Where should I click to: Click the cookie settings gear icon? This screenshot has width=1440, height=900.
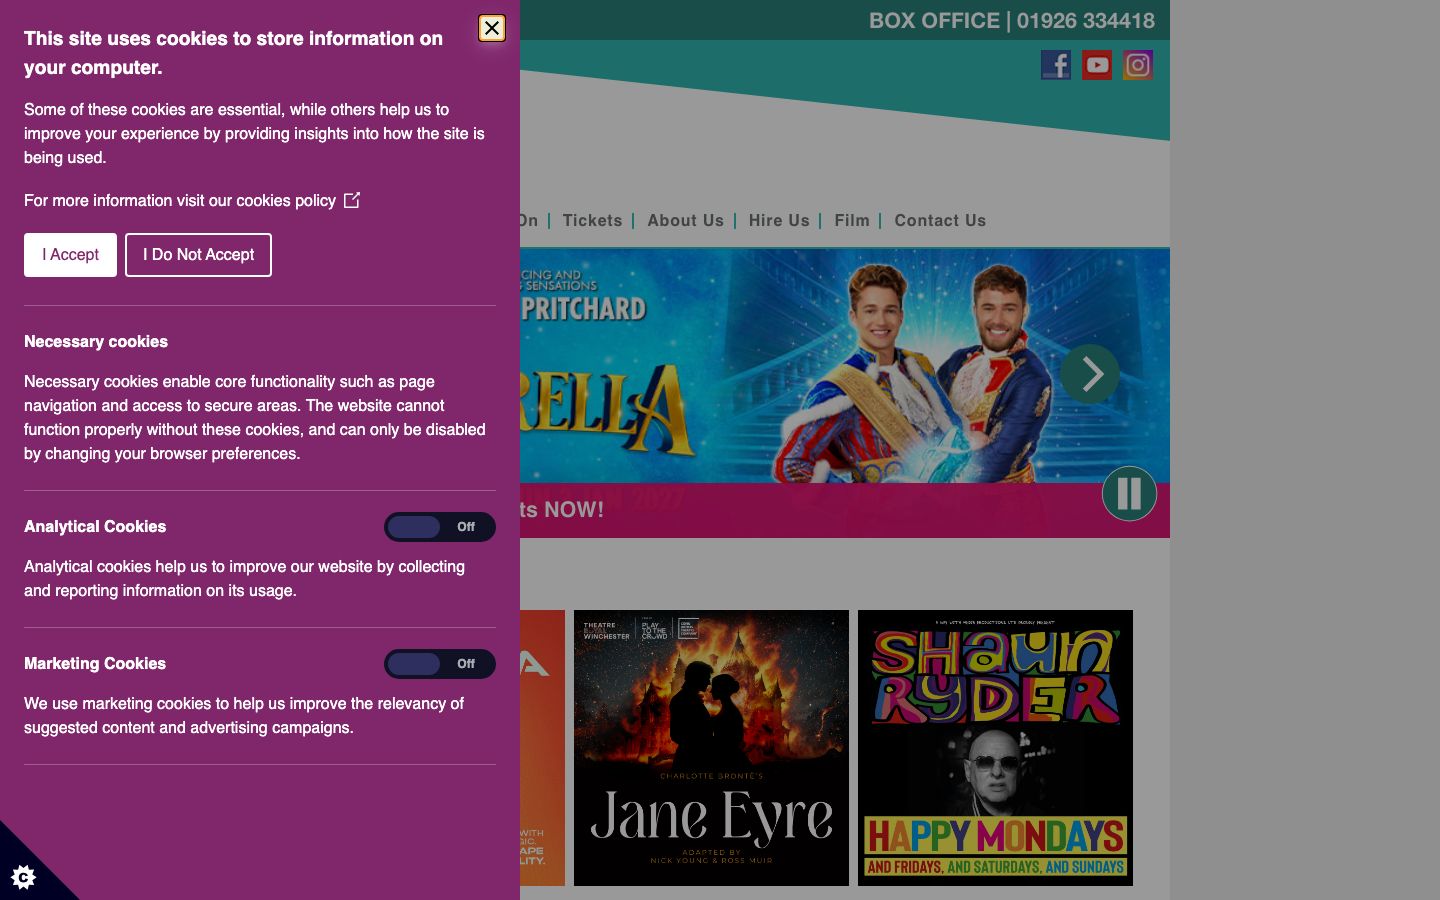click(24, 877)
